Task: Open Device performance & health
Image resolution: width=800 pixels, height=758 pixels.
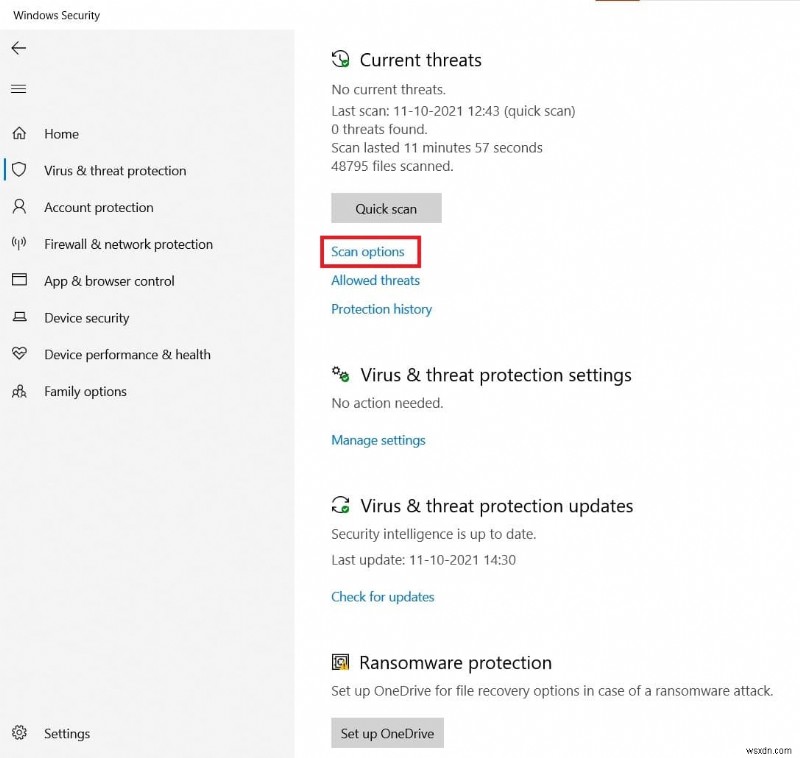Action: 127,354
